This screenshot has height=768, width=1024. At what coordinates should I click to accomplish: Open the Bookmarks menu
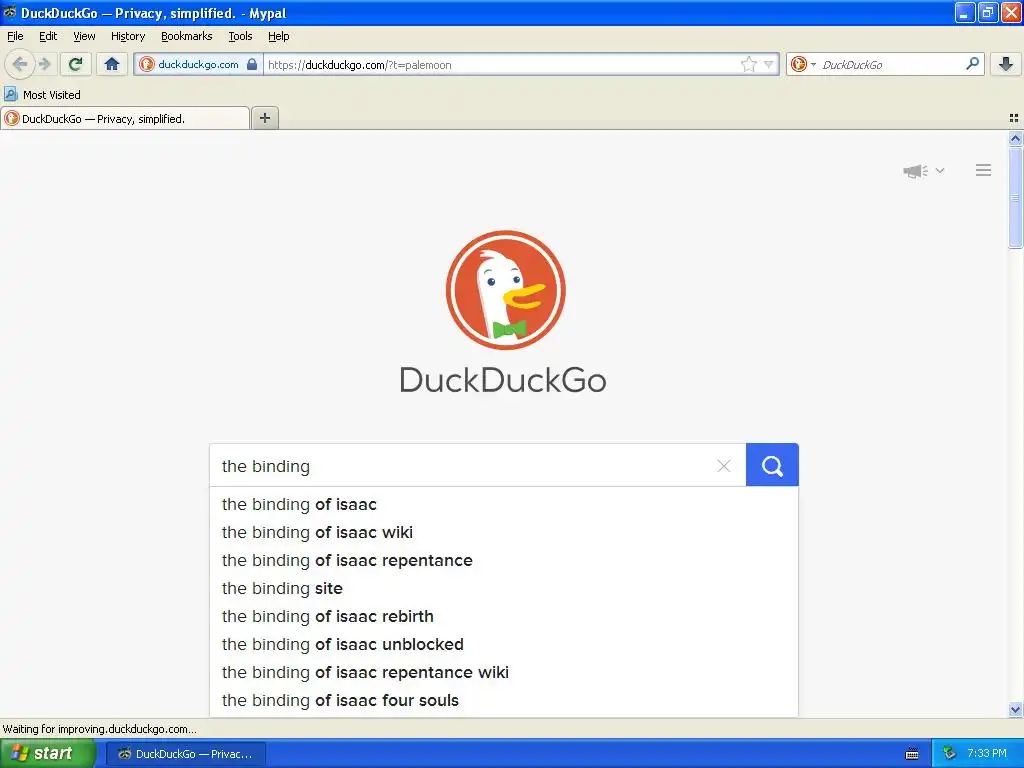(x=187, y=36)
